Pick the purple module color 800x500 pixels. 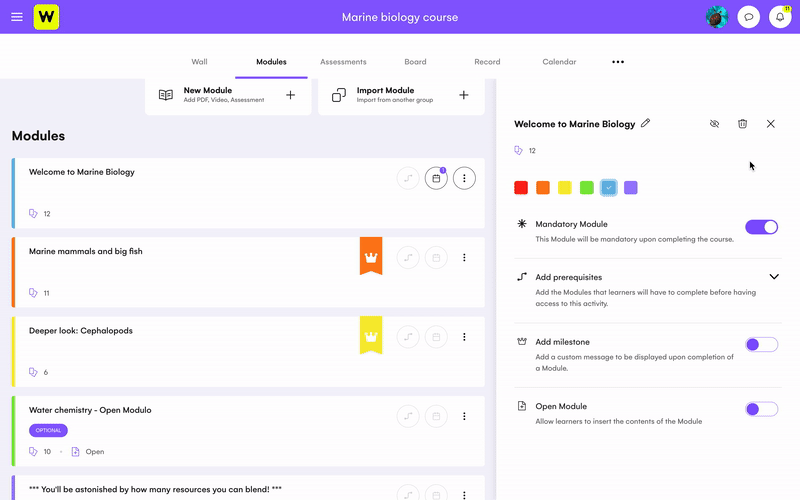pos(631,188)
